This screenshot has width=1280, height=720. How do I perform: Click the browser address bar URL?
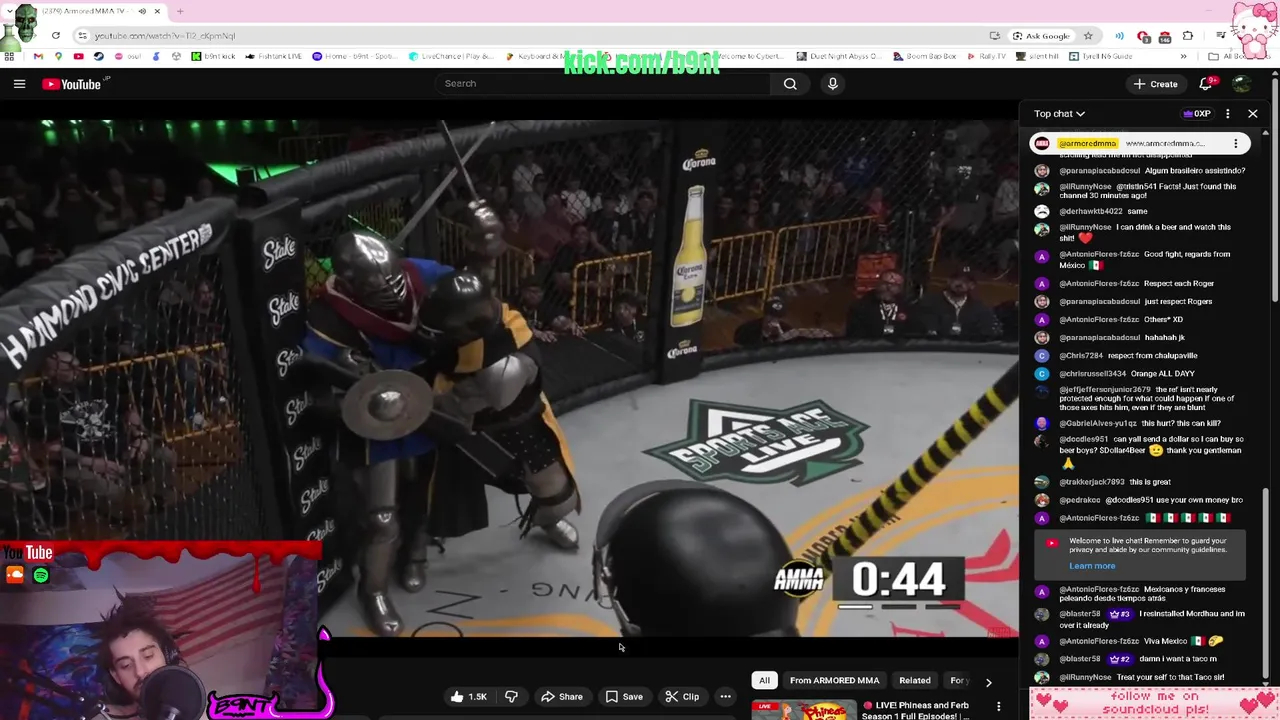[x=165, y=36]
